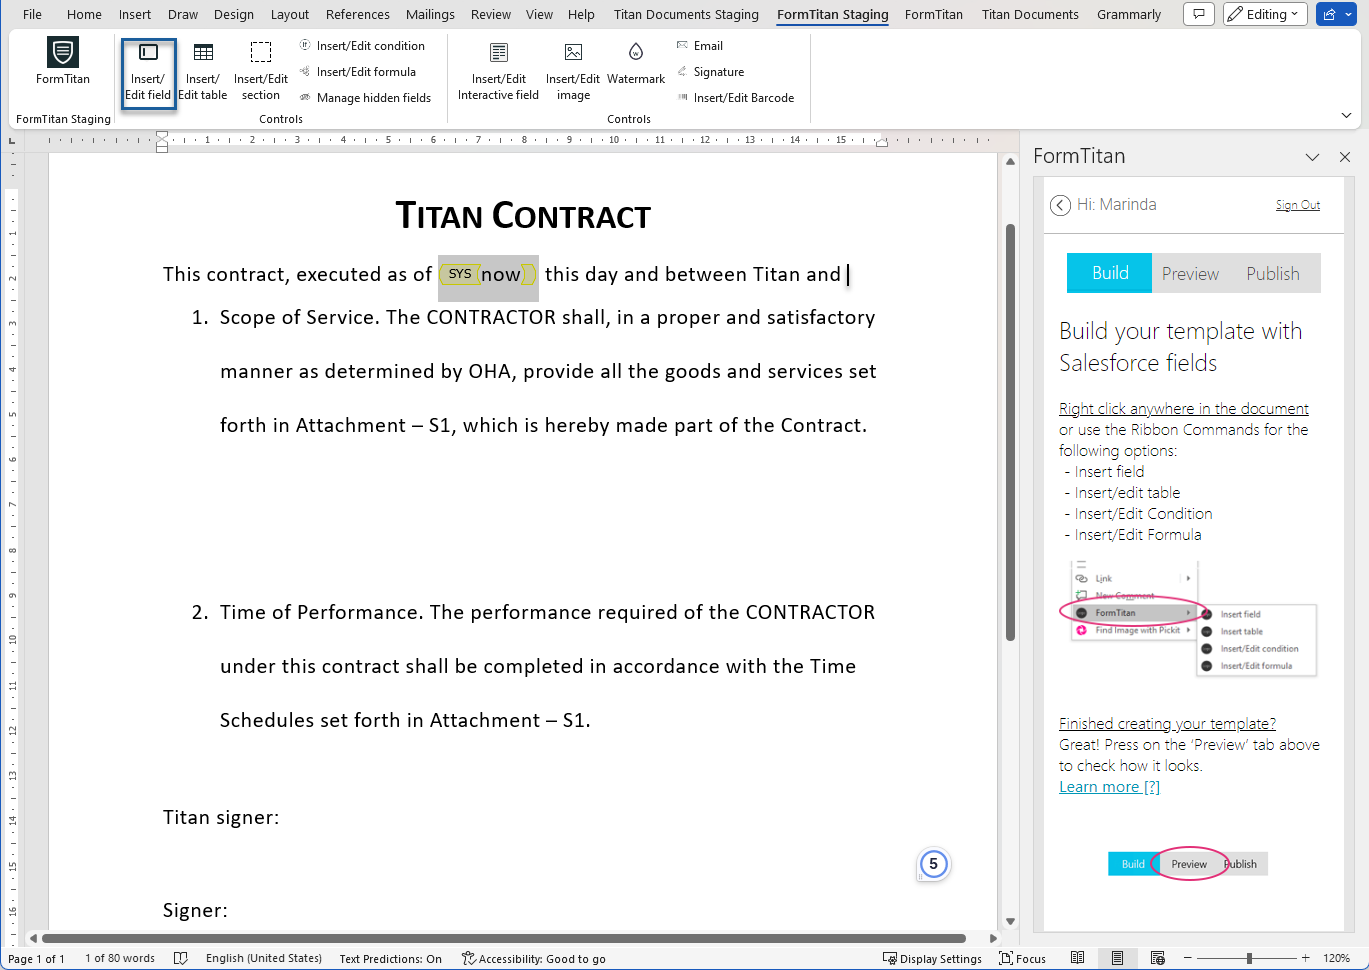1369x970 pixels.
Task: Click 1 of 80 words count
Action: pyautogui.click(x=120, y=958)
